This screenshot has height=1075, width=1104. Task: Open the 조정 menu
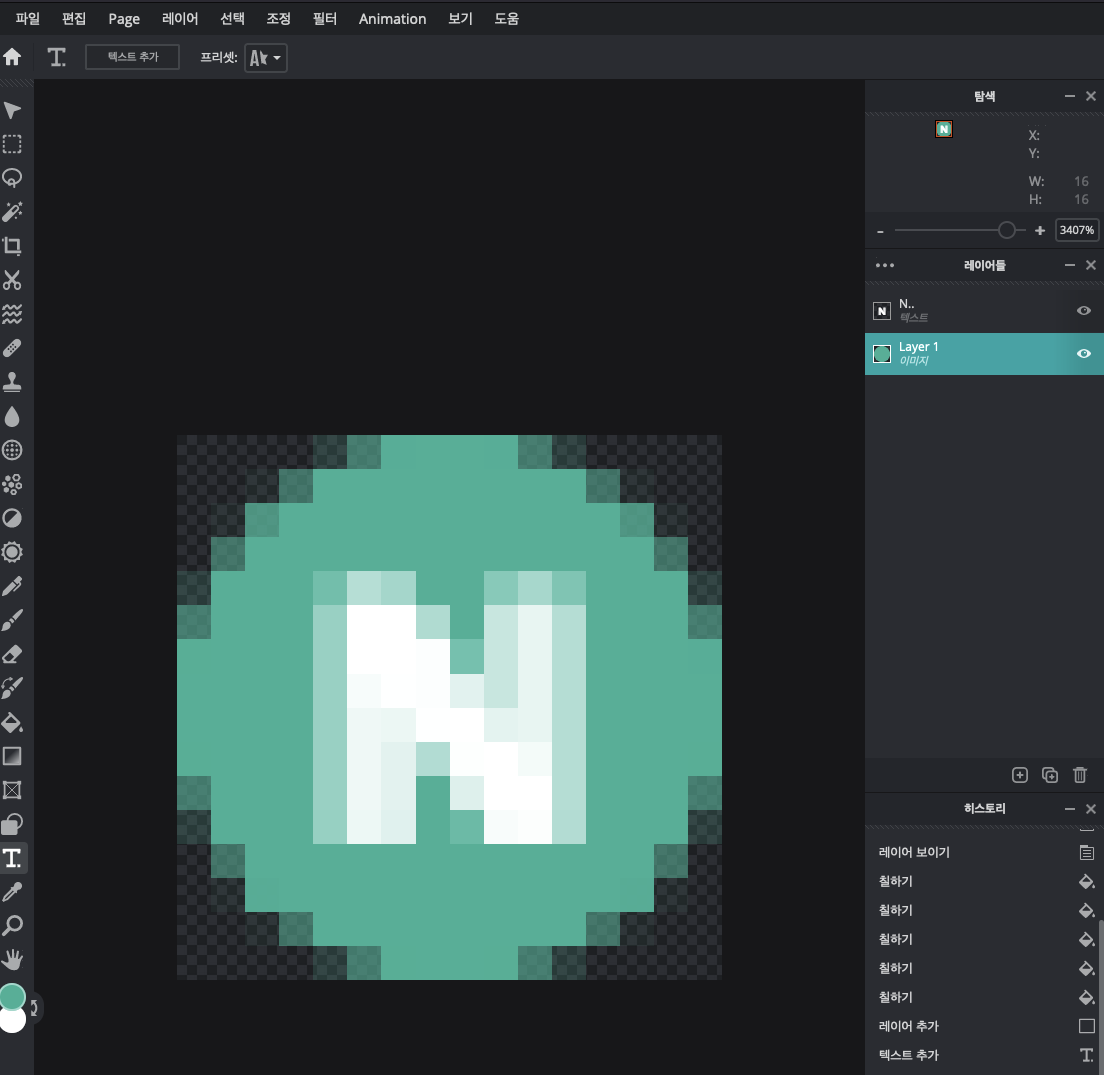coord(279,18)
